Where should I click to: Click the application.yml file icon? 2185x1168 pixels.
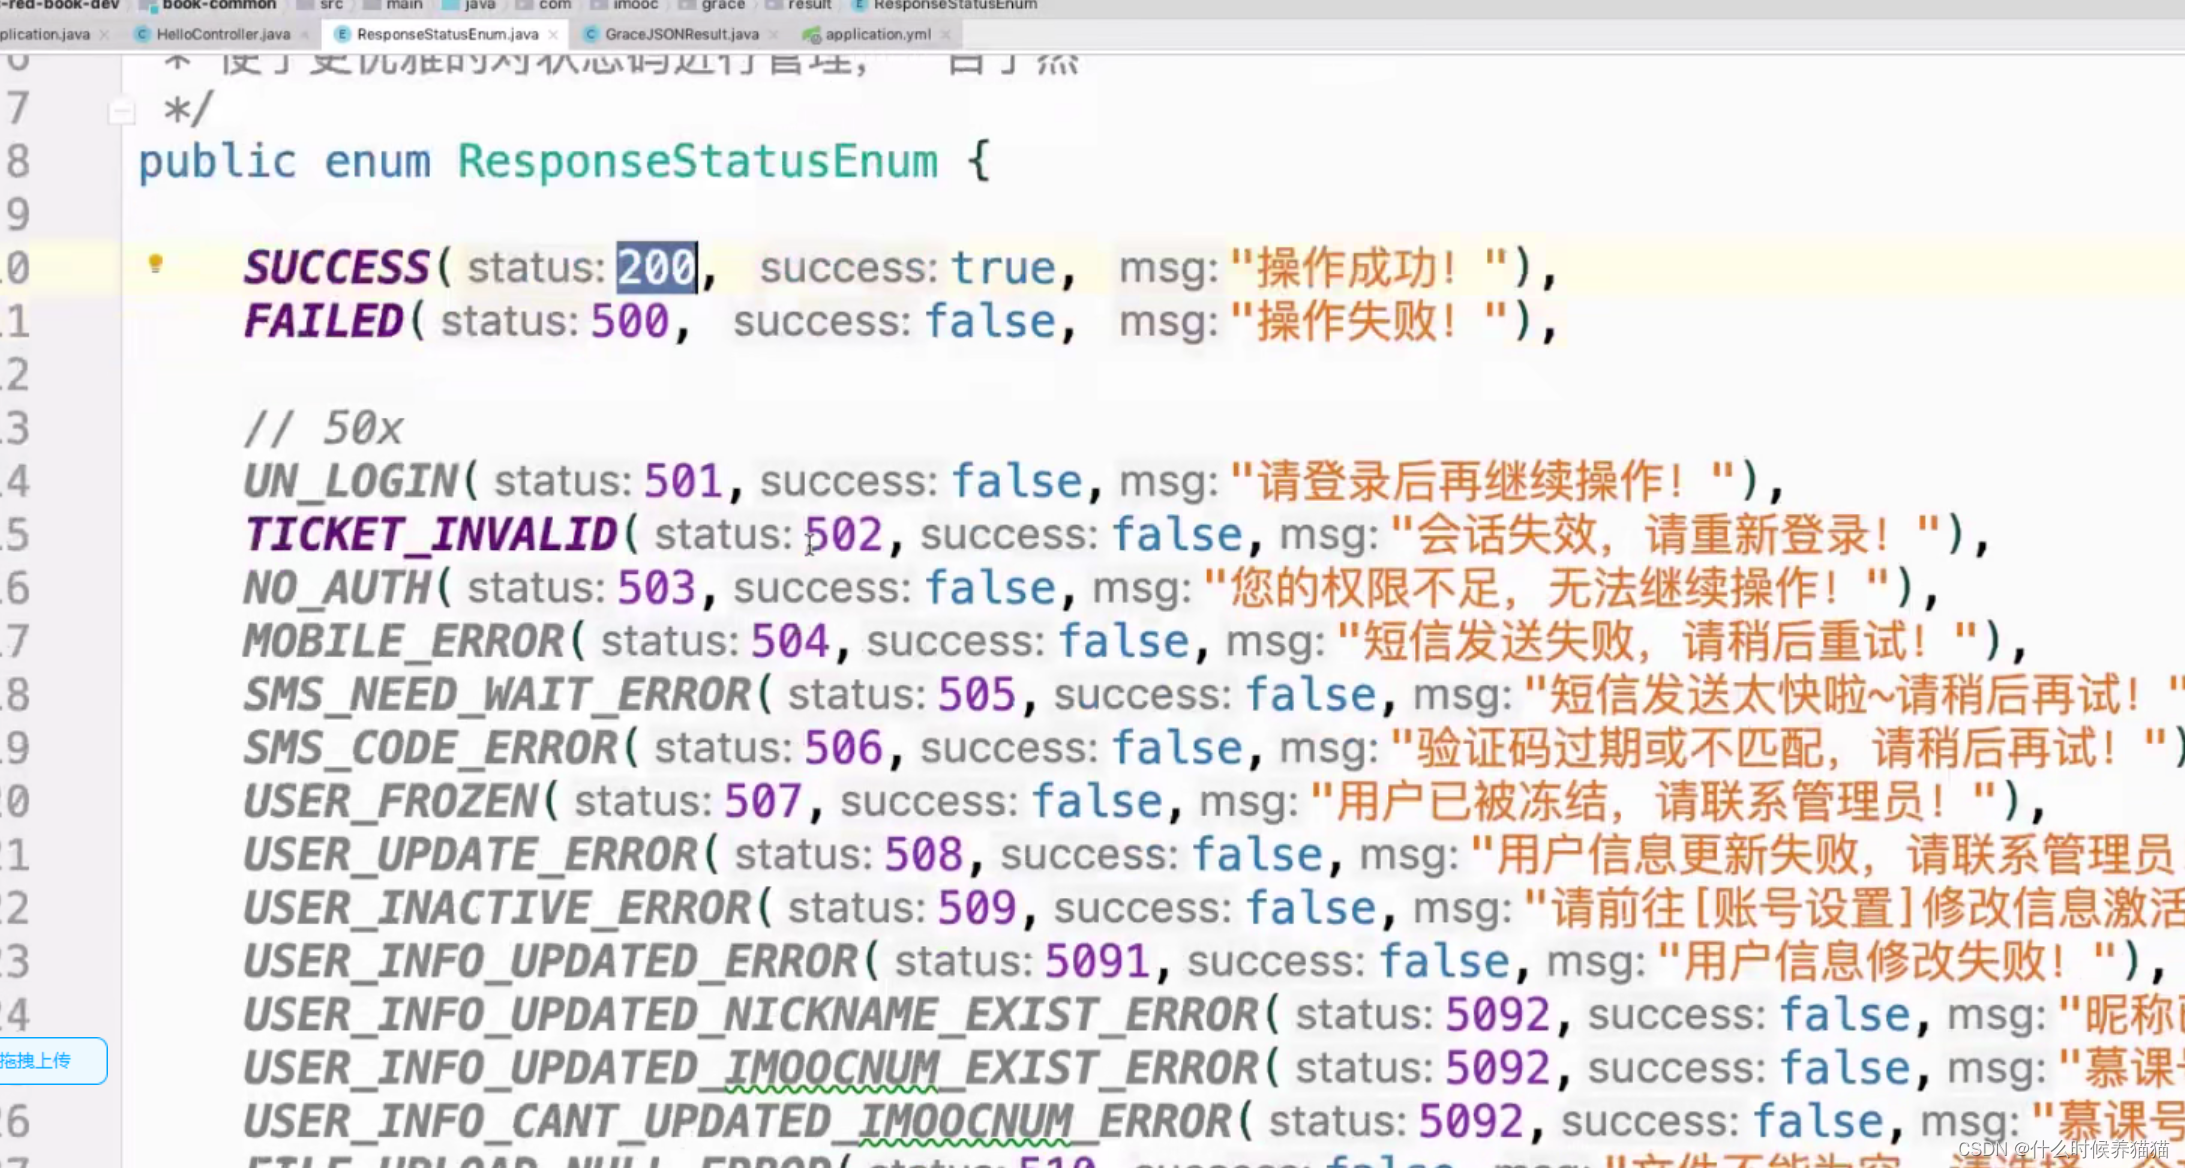tap(811, 35)
